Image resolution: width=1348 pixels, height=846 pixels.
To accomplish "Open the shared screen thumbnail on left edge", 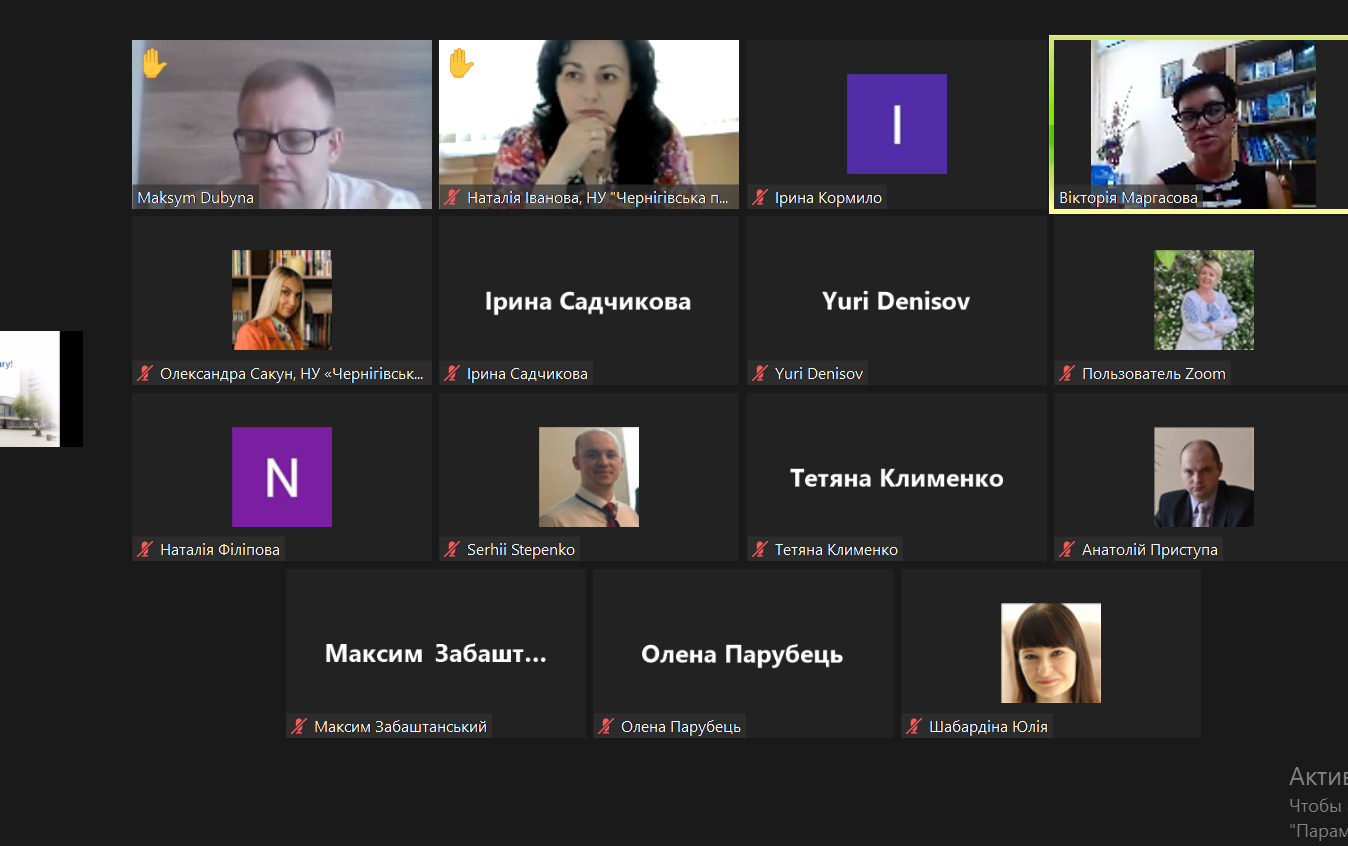I will [x=41, y=389].
